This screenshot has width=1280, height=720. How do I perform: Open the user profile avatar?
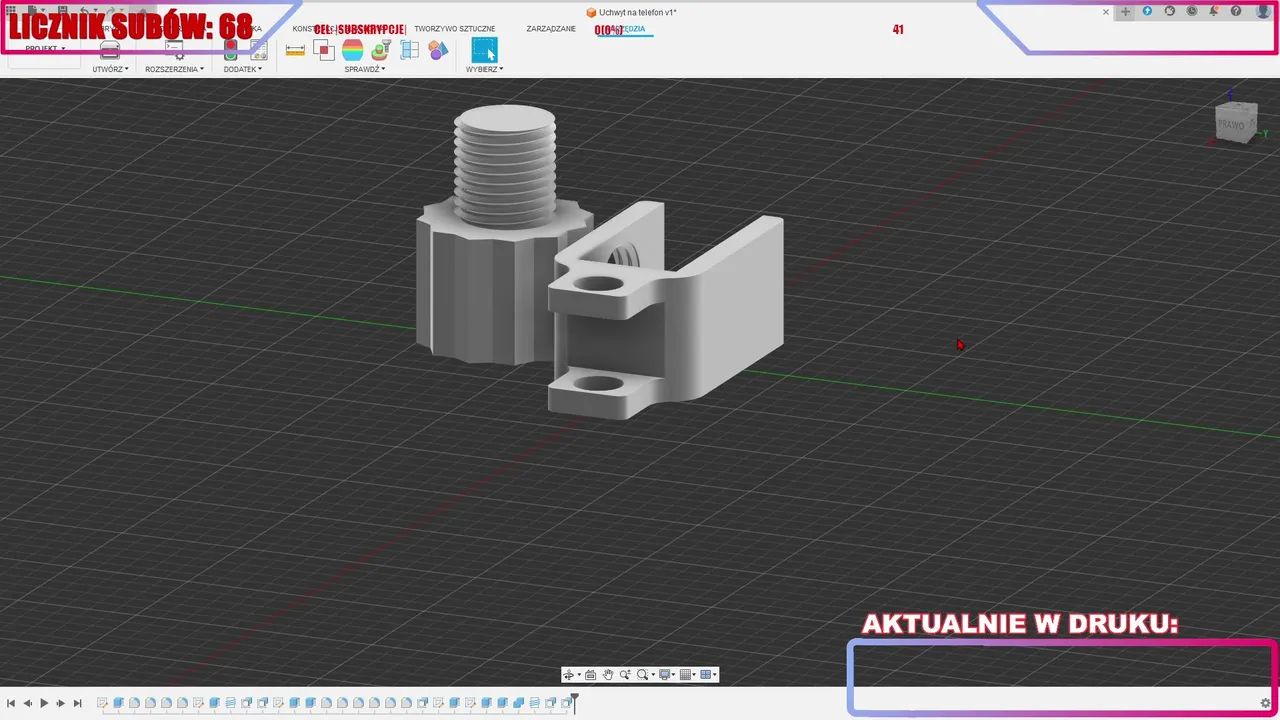1263,11
